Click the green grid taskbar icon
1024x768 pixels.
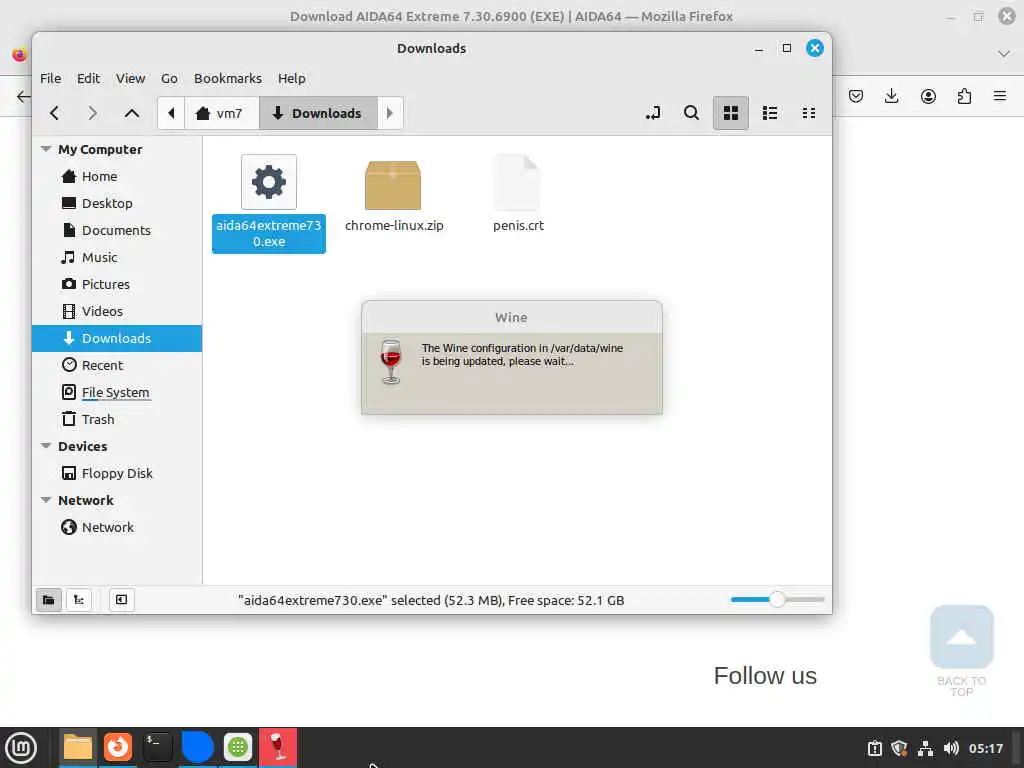(238, 748)
